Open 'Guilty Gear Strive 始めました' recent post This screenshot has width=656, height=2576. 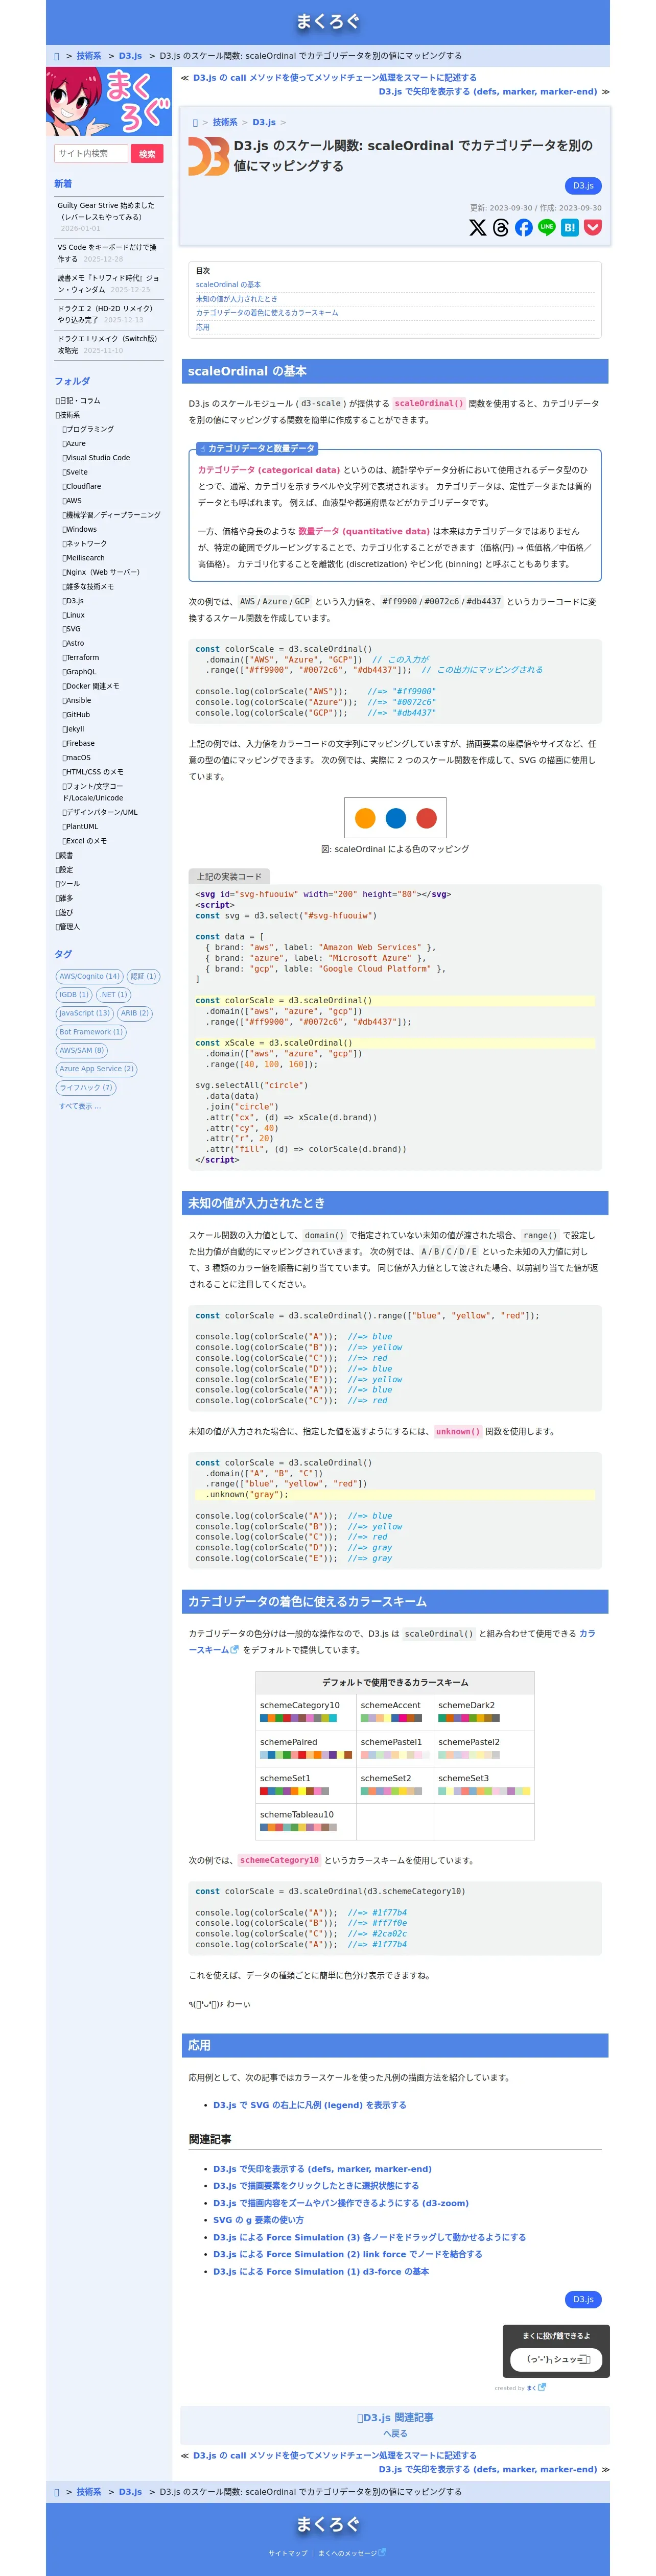[107, 211]
